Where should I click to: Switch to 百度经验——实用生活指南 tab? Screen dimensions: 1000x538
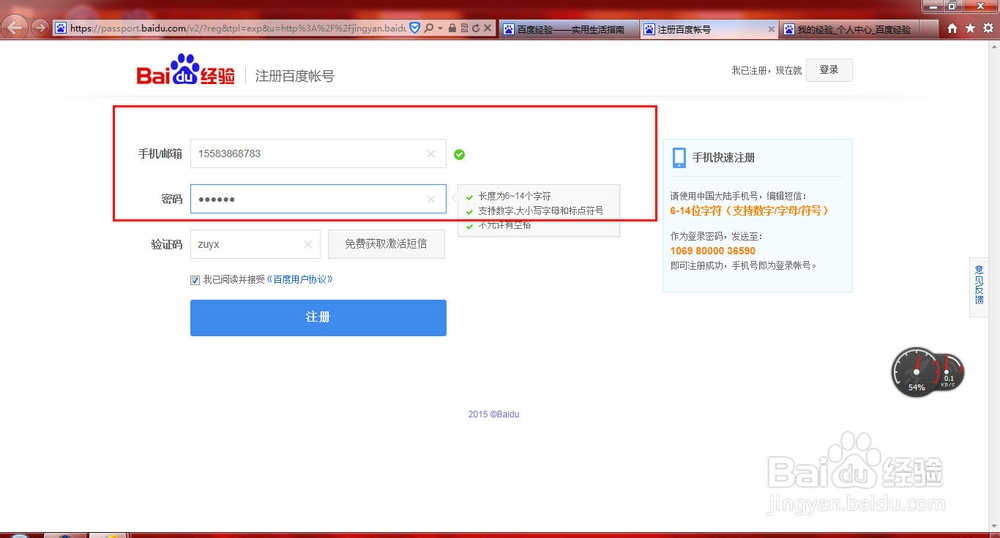[570, 29]
